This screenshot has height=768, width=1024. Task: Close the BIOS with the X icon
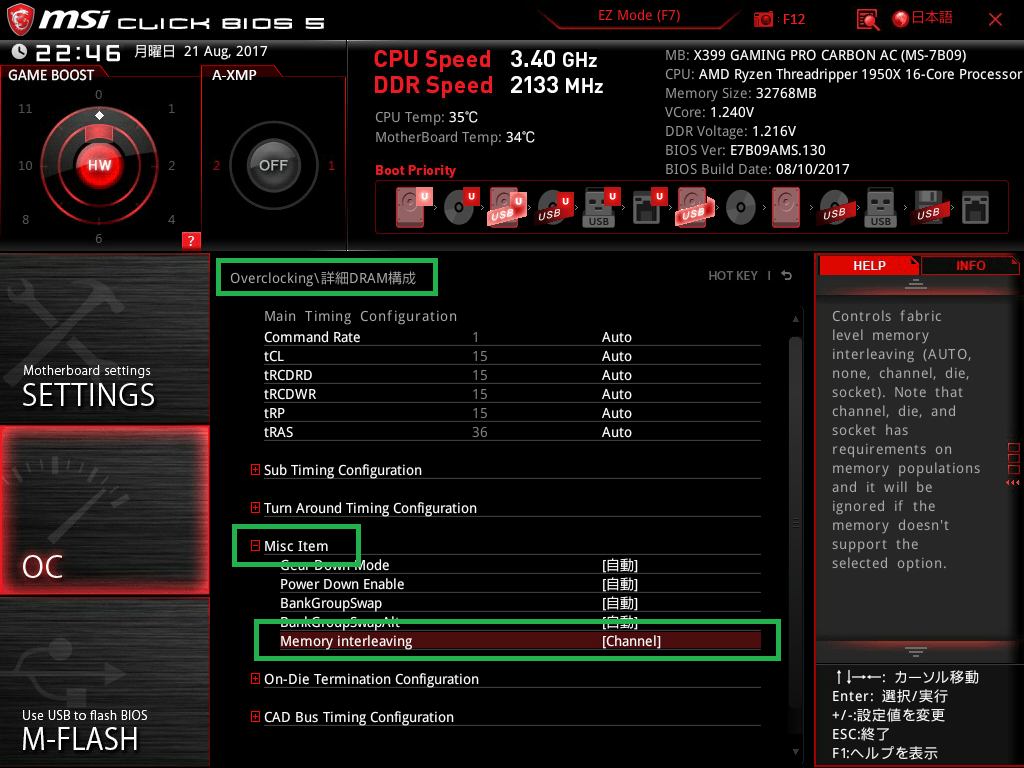(995, 20)
